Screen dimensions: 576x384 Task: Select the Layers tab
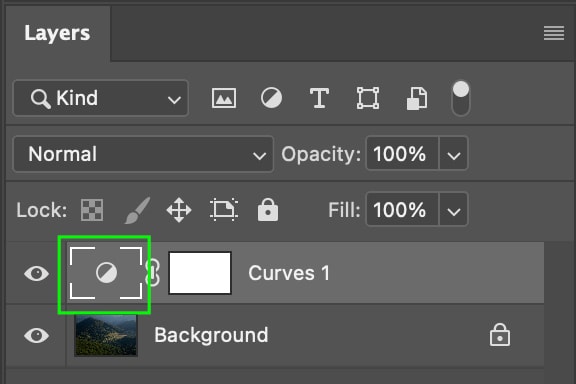tap(57, 33)
